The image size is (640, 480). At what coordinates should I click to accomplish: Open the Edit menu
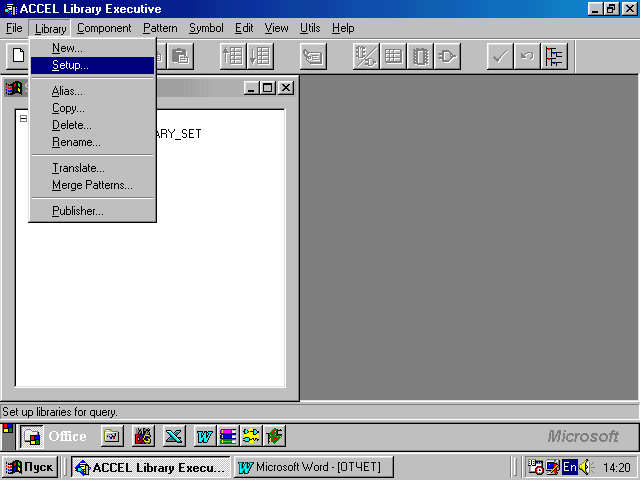[x=244, y=28]
